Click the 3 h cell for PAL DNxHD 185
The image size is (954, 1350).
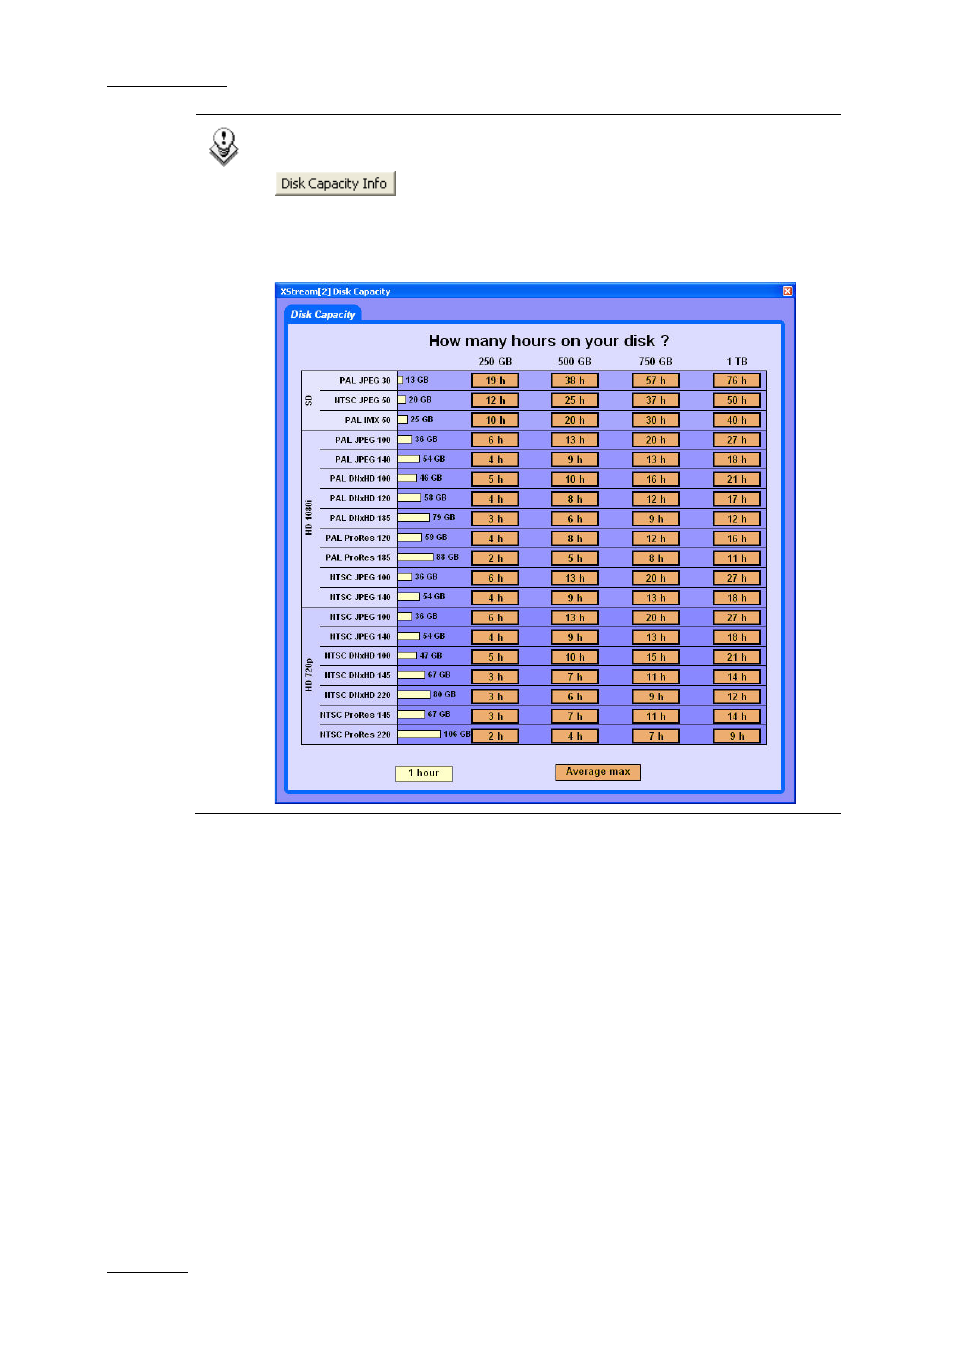(495, 519)
